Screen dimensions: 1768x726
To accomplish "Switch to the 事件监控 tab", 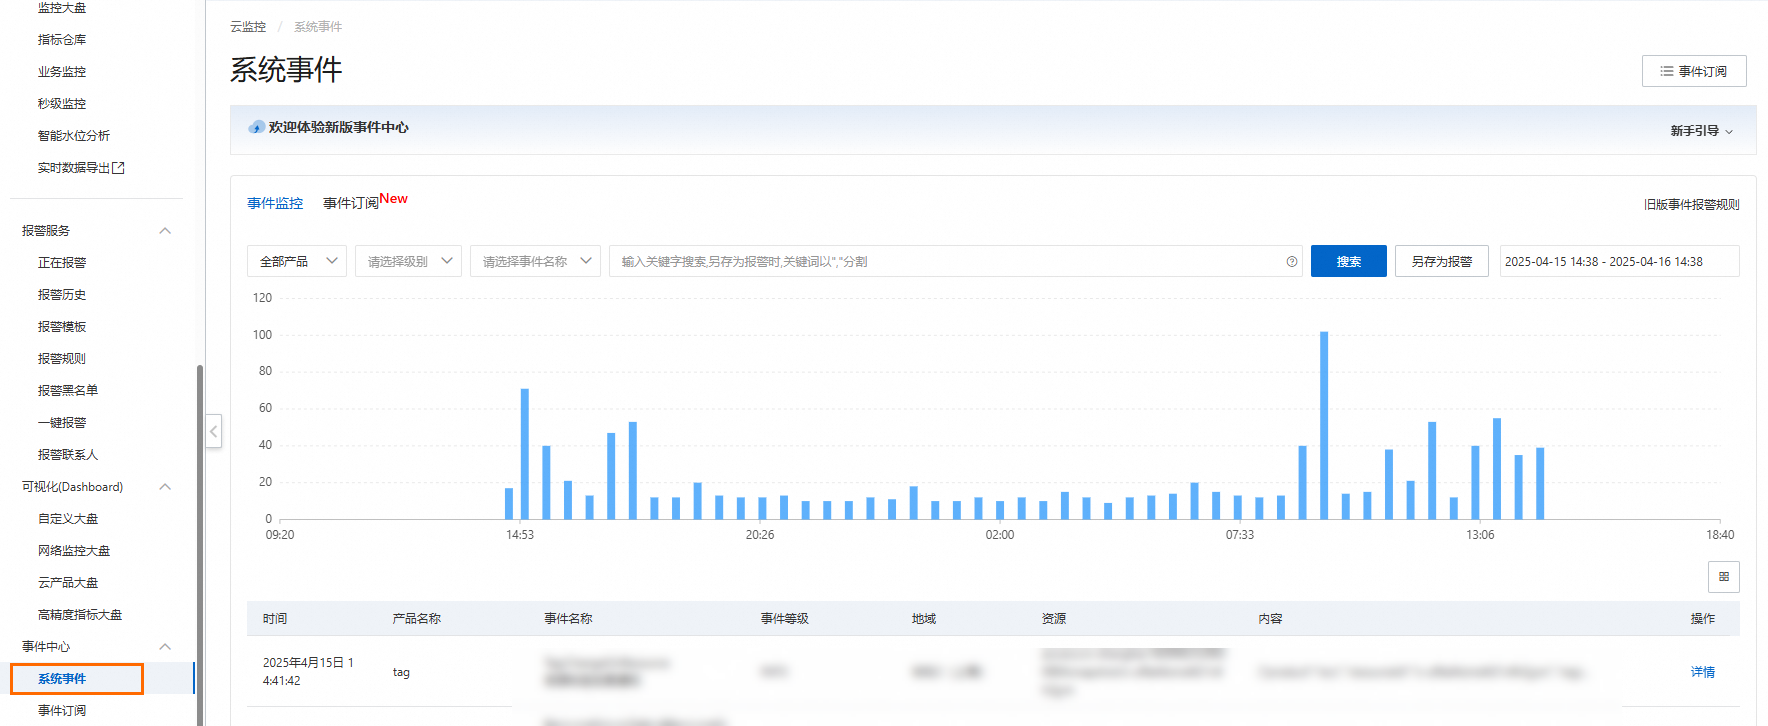I will click(275, 203).
